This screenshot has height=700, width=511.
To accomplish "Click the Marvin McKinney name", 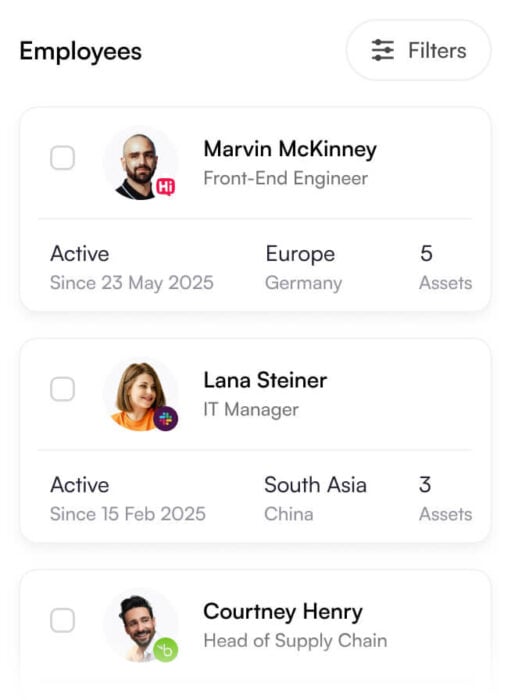I will click(290, 149).
